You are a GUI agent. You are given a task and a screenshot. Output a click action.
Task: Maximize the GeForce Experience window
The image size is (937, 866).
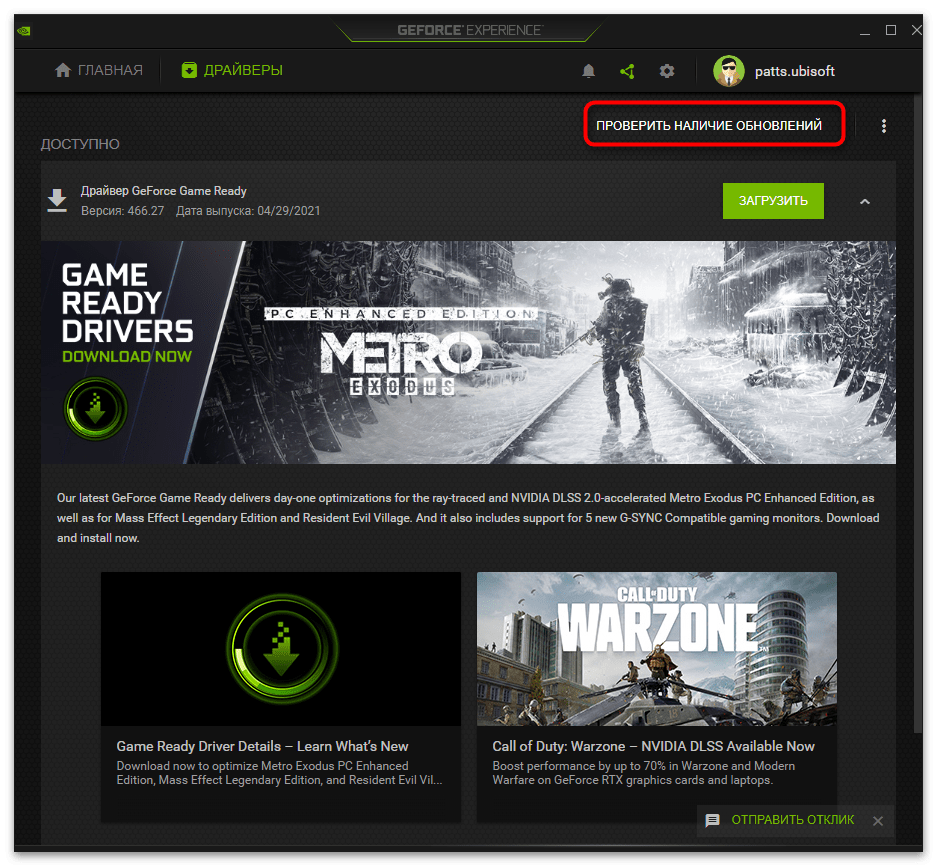(x=891, y=30)
